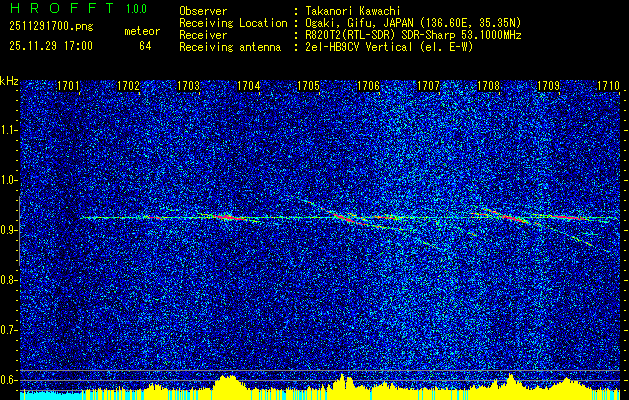Click the 1.1 kHz axis label
629x400 pixels.
tap(9, 130)
